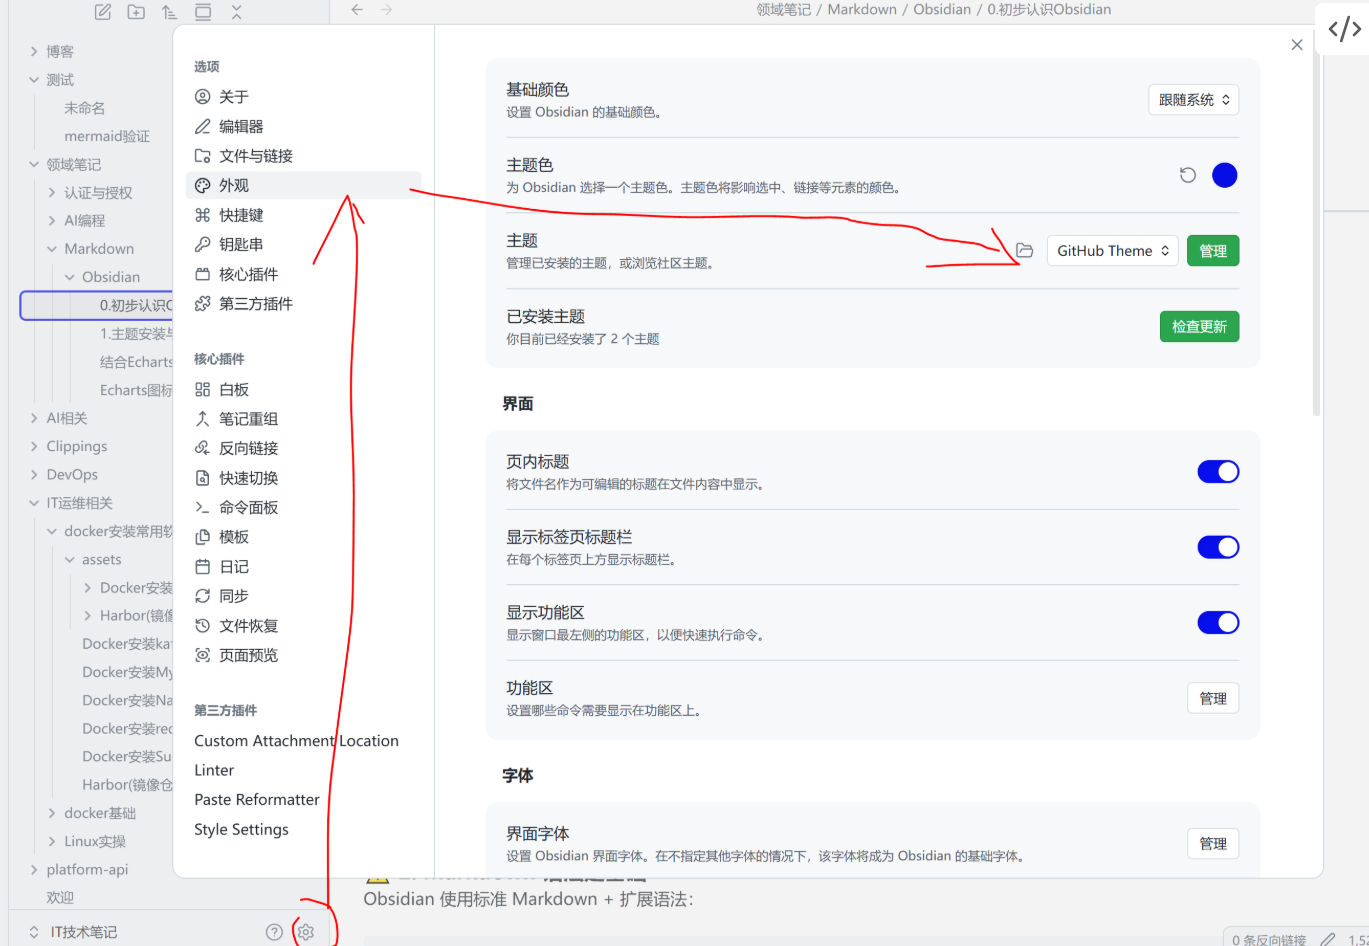Screen dimensions: 1369x946
Task: Open the 欢迎 note
Action: (60, 897)
